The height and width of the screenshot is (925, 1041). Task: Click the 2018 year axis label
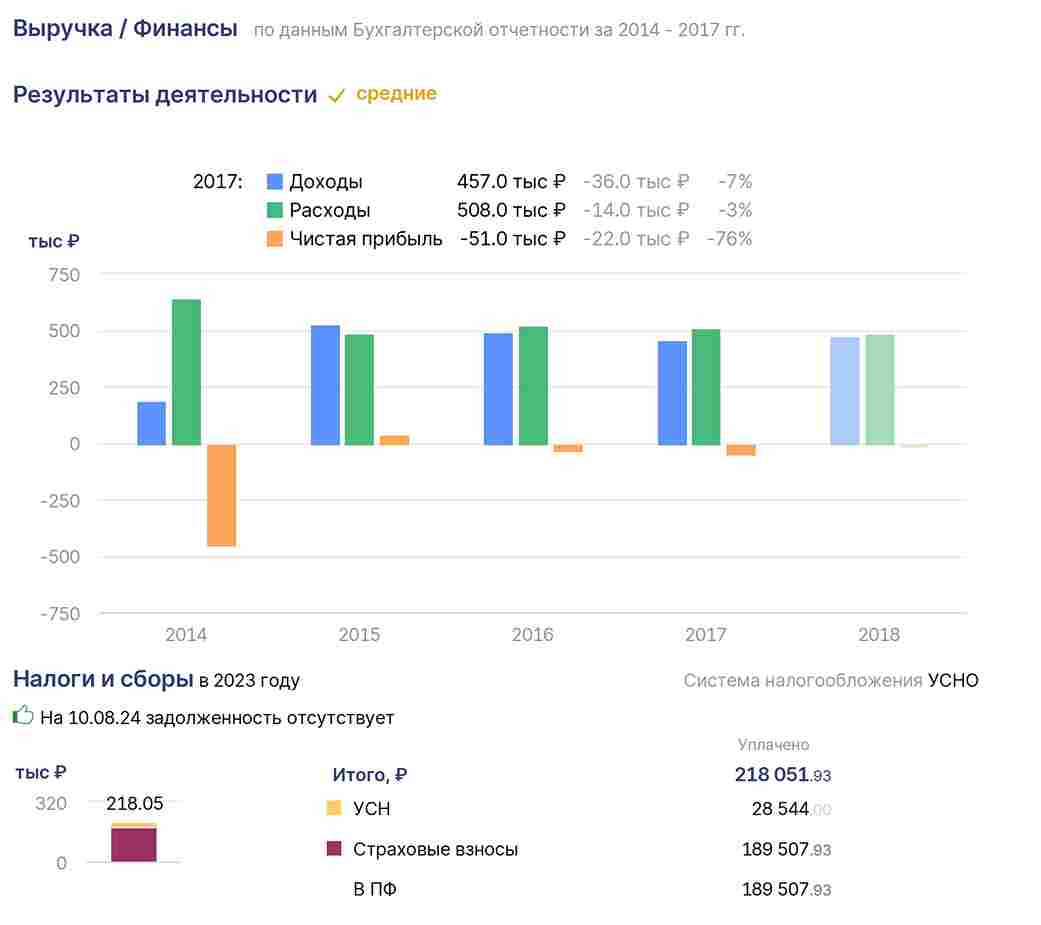(879, 635)
